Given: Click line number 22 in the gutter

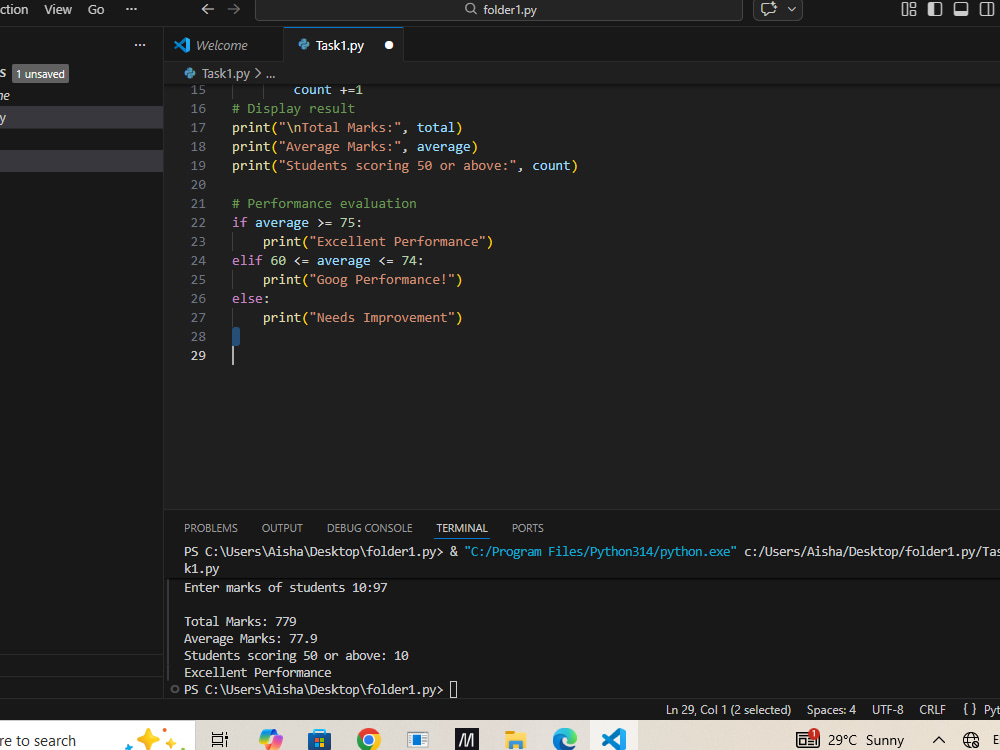Looking at the screenshot, I should (198, 223).
